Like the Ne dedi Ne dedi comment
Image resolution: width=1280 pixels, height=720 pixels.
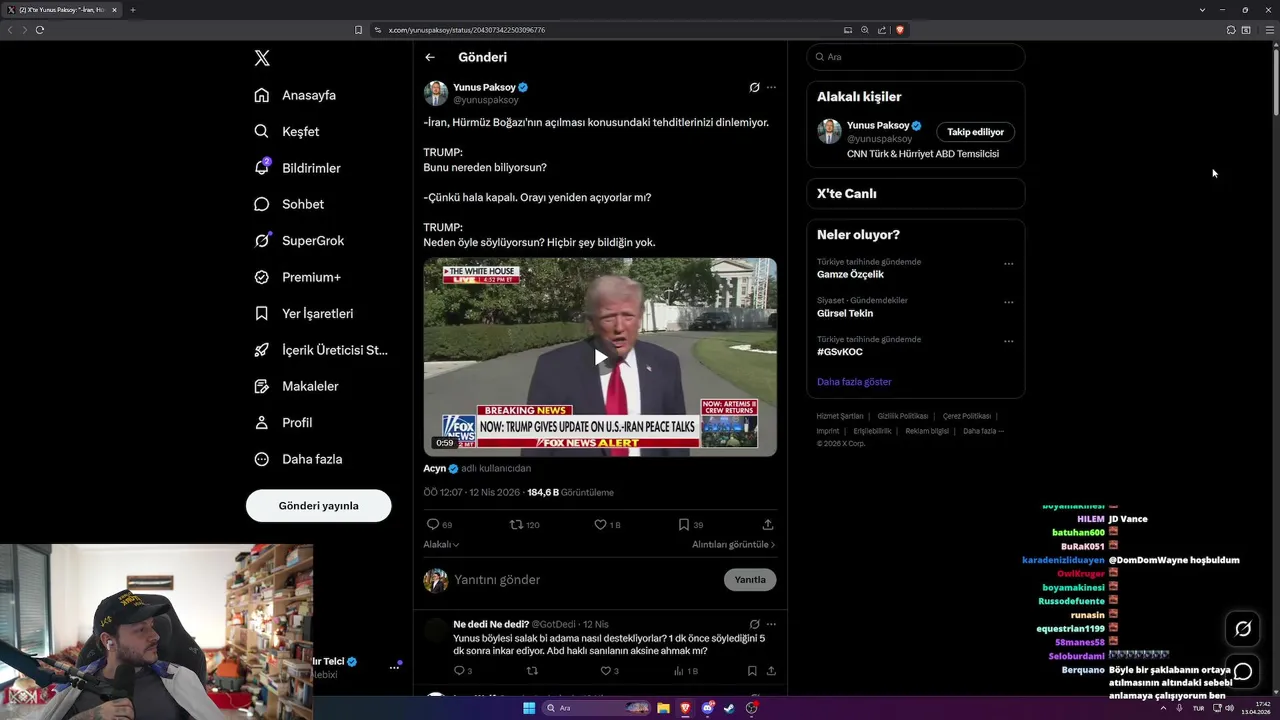[x=609, y=671]
